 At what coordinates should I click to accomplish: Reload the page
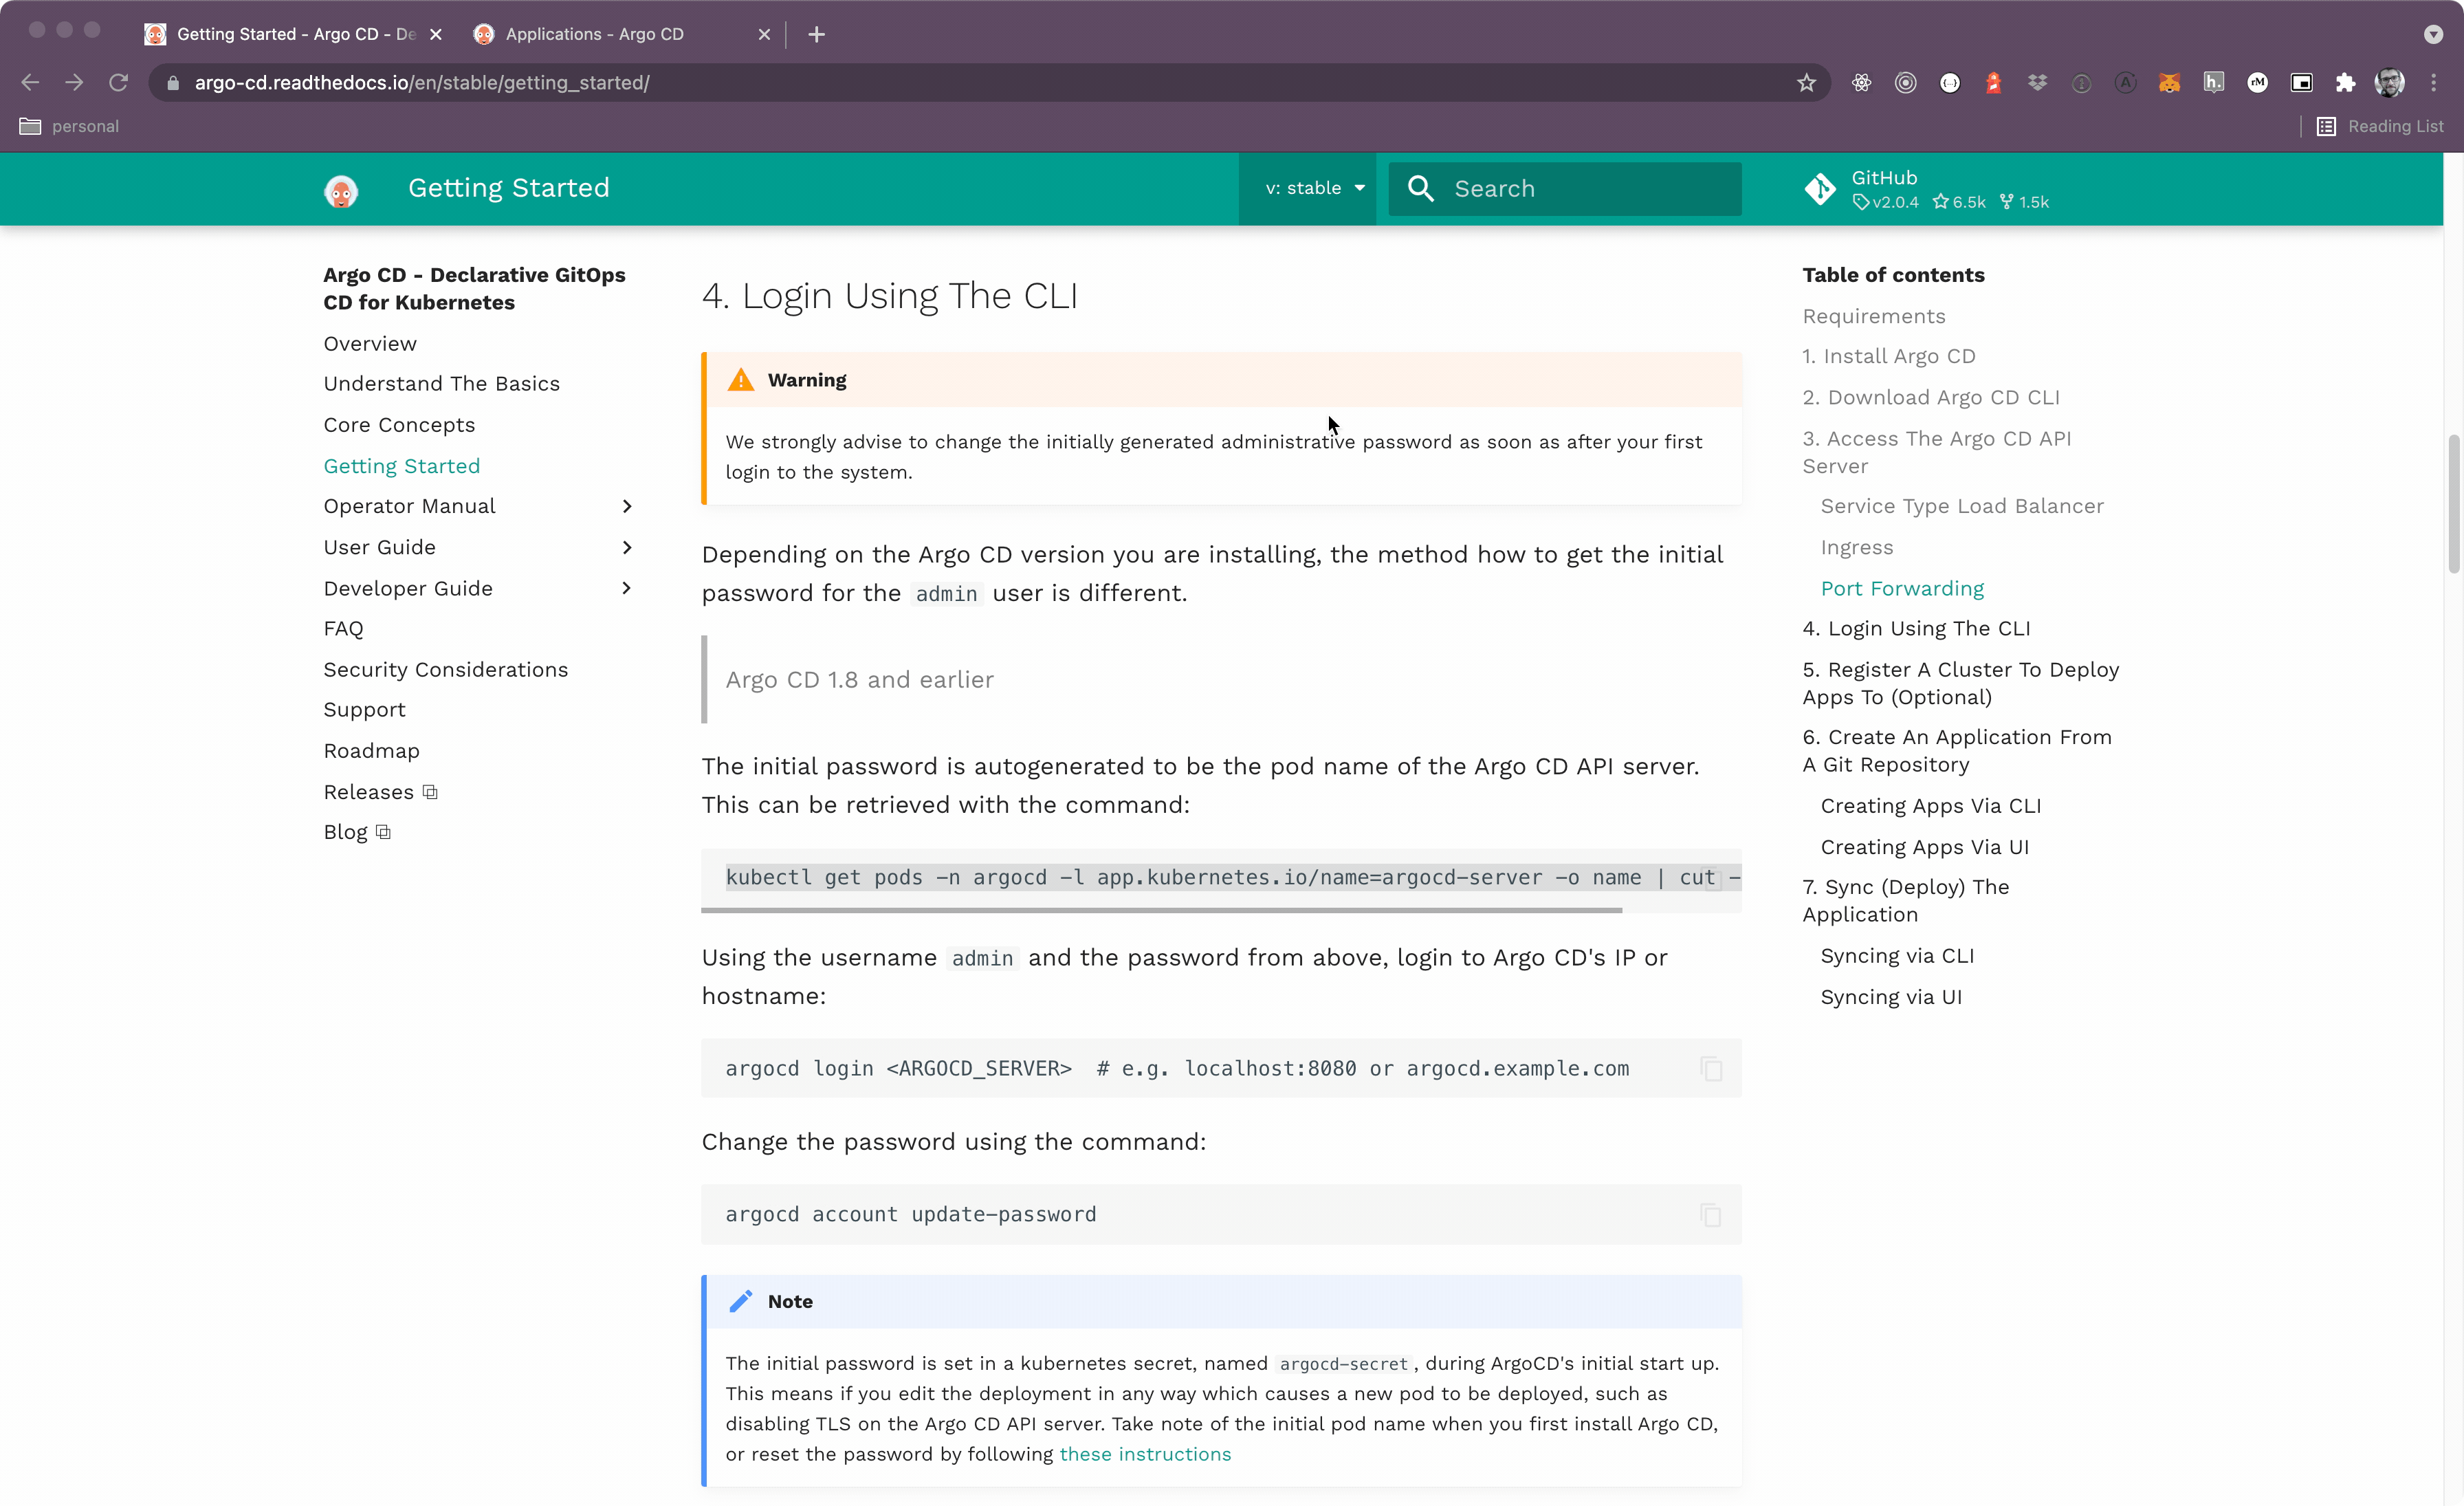point(118,83)
